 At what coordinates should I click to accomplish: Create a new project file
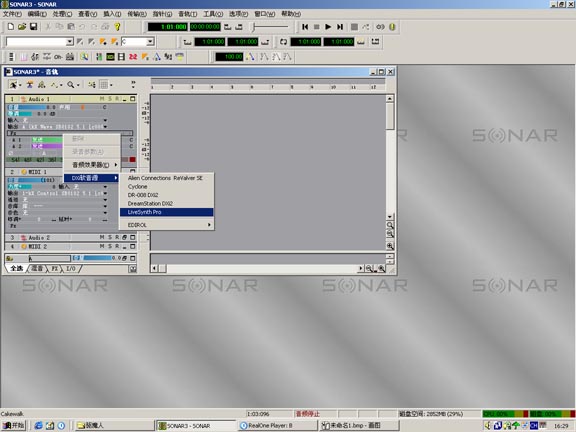coord(11,27)
